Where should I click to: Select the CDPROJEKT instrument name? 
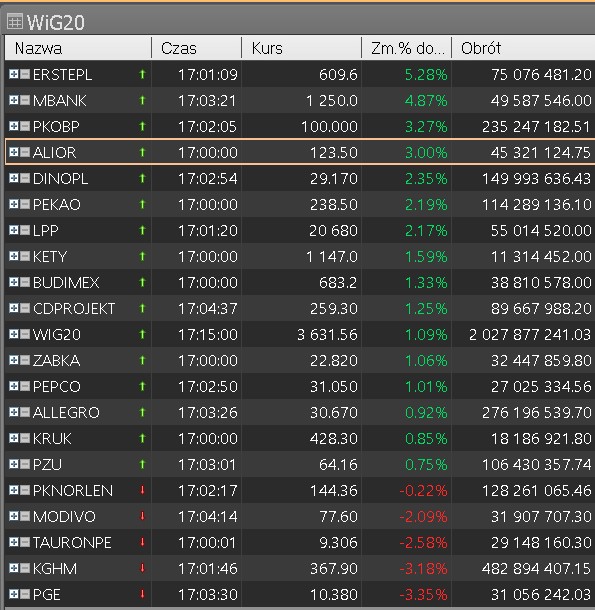[74, 309]
